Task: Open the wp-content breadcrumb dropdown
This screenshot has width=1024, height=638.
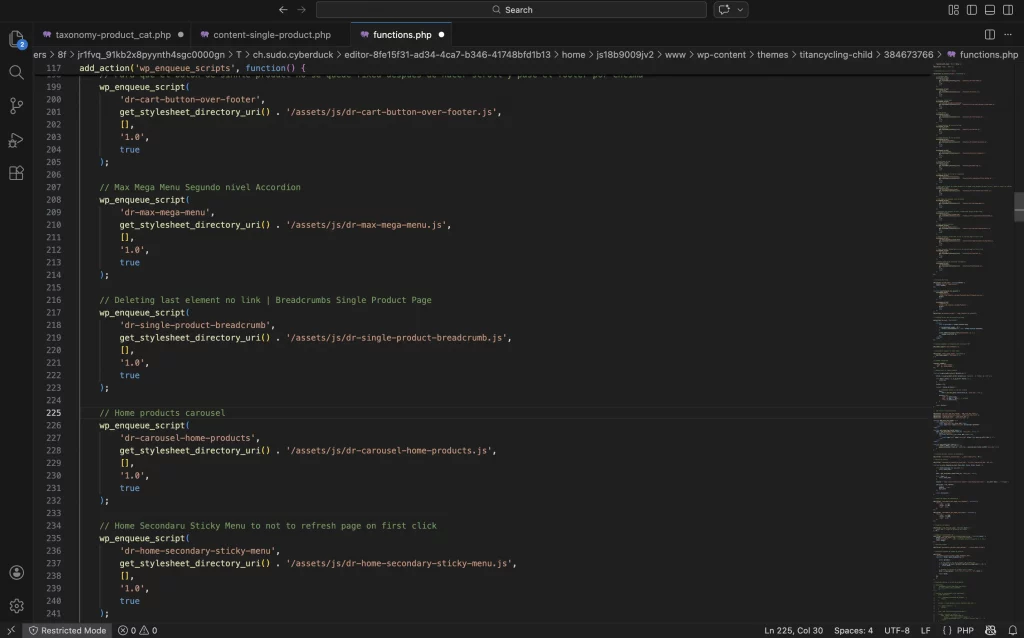Action: pyautogui.click(x=722, y=55)
